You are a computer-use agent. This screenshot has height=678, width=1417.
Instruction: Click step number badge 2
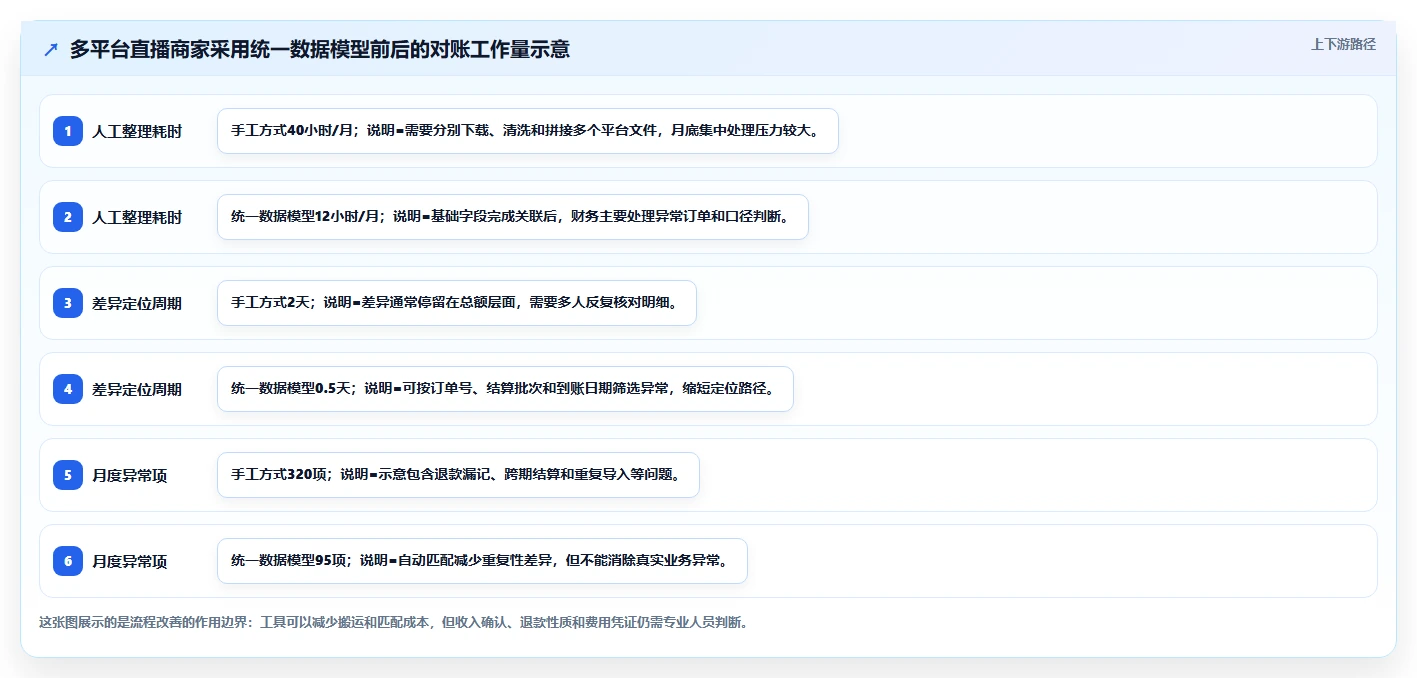[x=68, y=217]
